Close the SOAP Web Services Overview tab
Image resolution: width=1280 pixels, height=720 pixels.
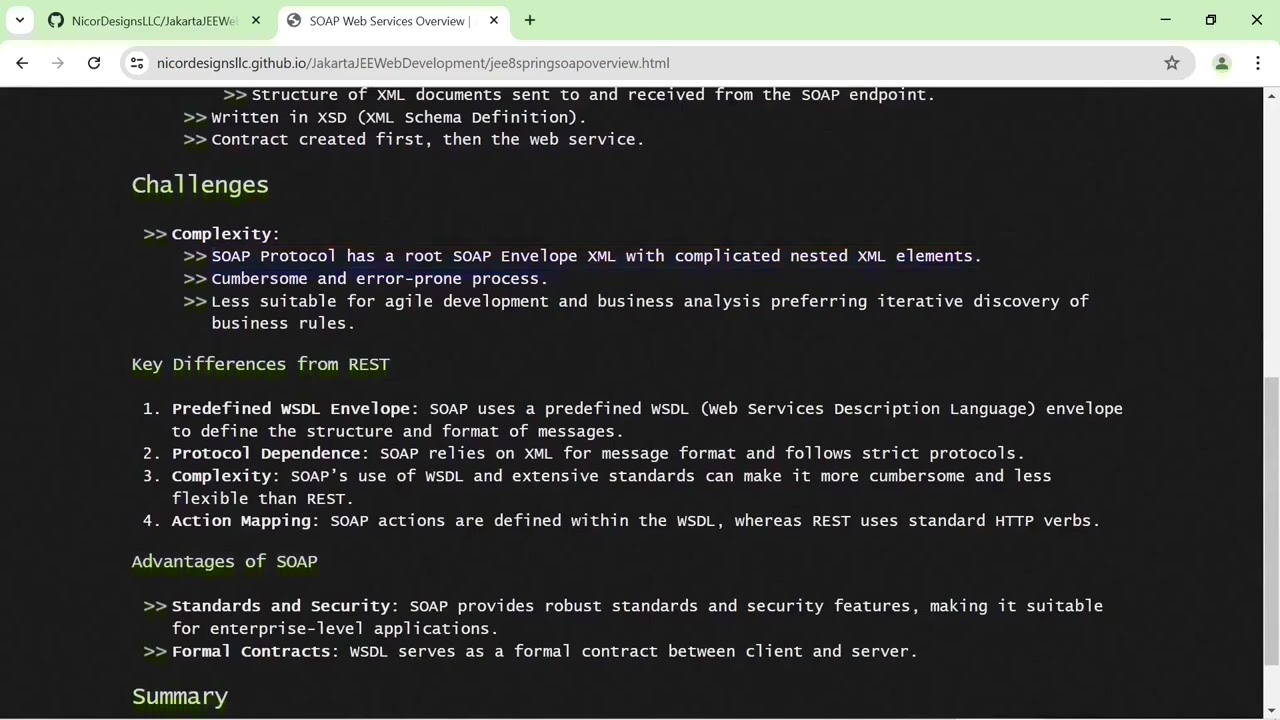tap(494, 20)
